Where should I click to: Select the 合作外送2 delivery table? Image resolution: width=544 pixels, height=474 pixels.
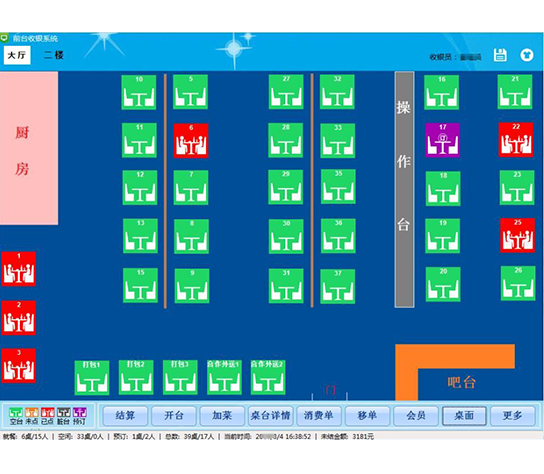(x=268, y=377)
